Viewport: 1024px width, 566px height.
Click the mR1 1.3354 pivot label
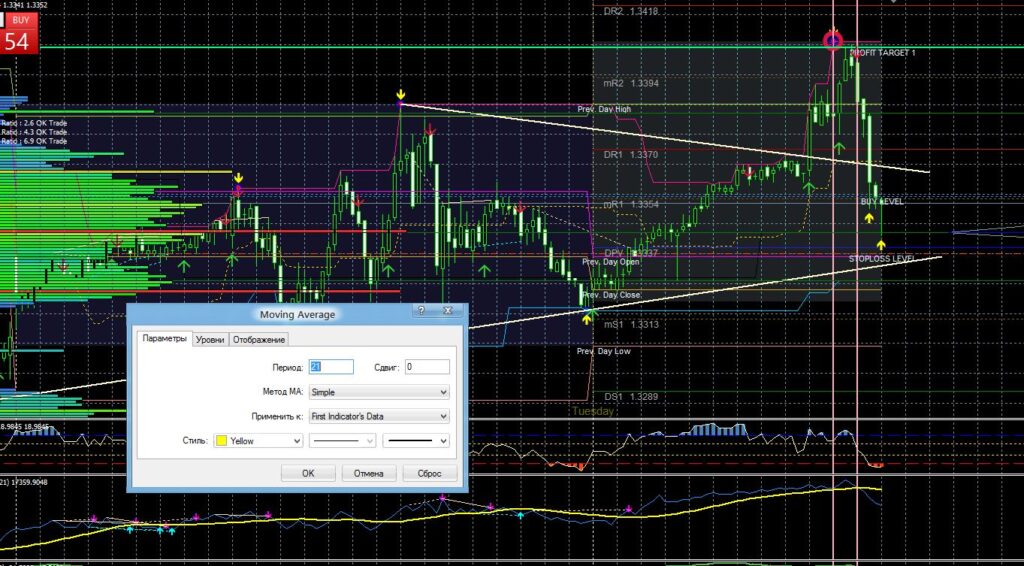click(x=631, y=204)
